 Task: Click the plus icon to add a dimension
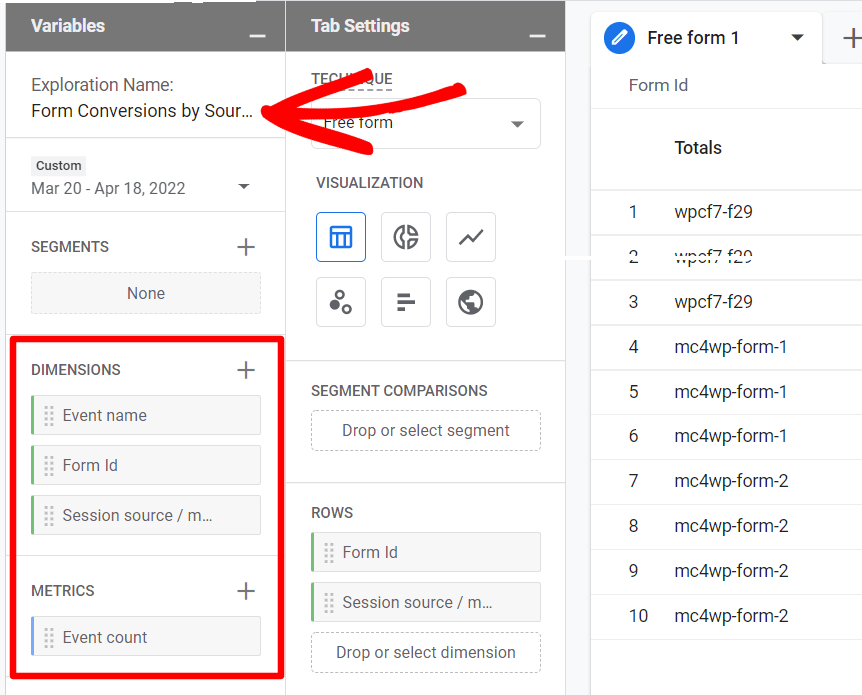246,370
